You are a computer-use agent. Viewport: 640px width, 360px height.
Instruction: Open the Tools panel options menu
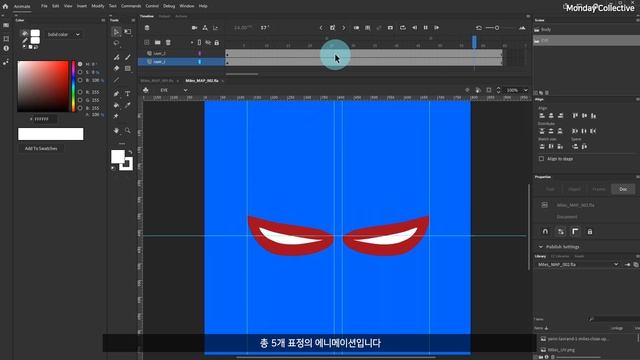coord(133,20)
